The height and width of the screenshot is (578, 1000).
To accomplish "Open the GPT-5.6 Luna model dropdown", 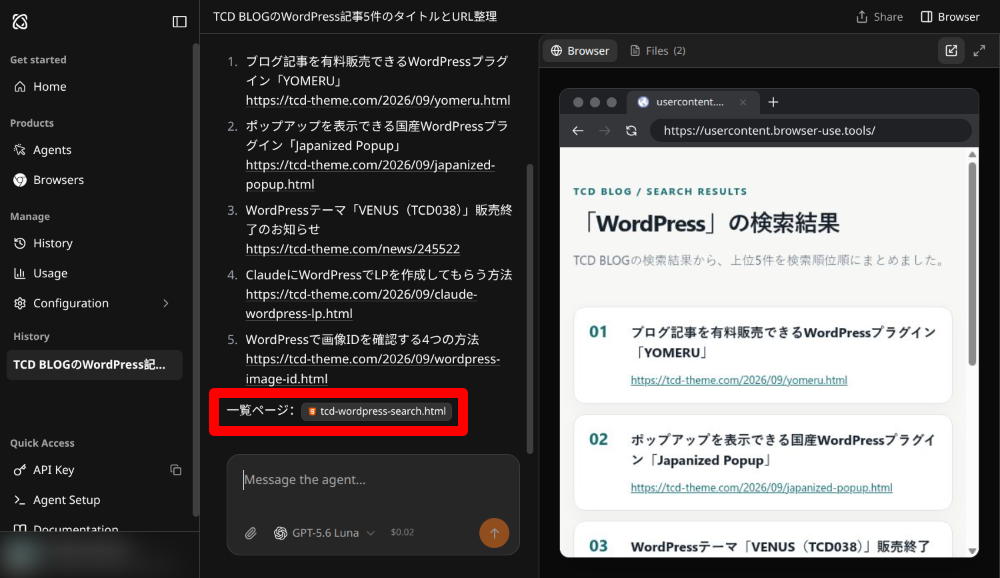I will [x=324, y=533].
